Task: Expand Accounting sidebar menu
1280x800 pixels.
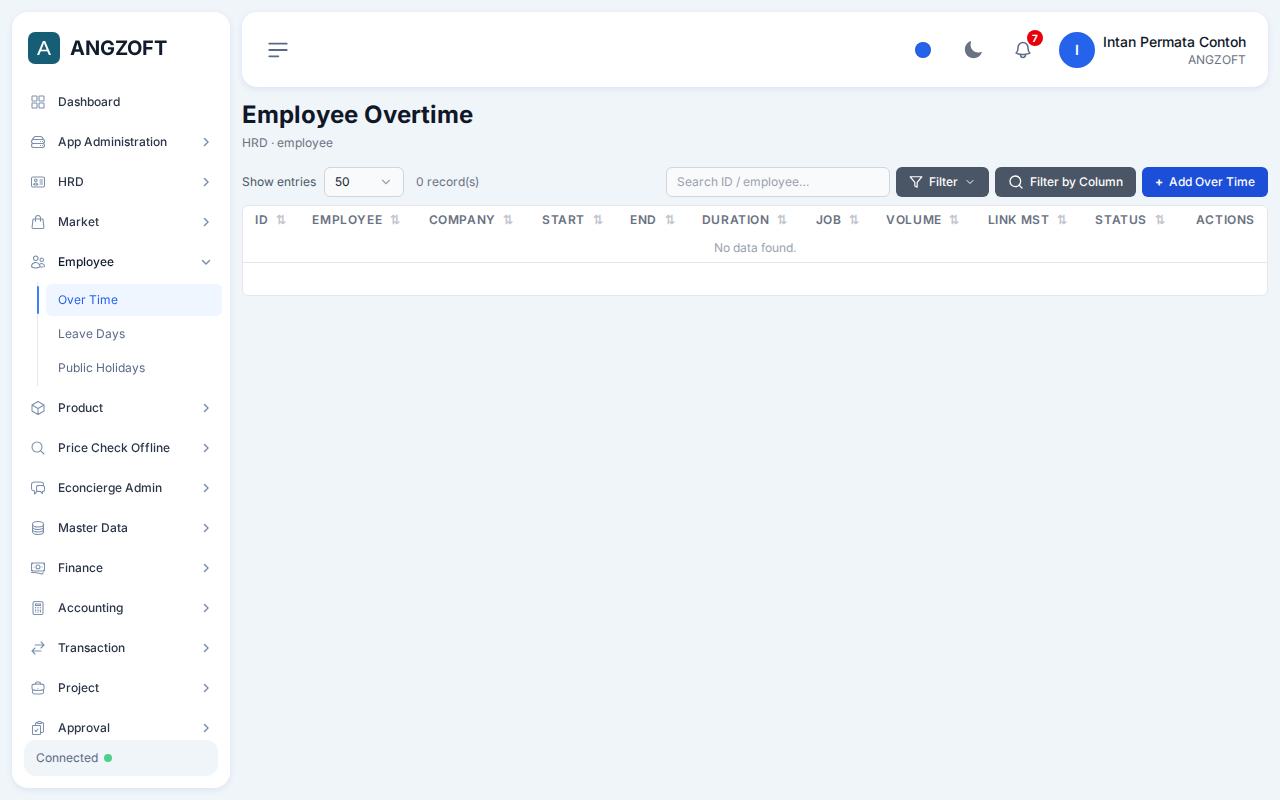Action: (121, 608)
